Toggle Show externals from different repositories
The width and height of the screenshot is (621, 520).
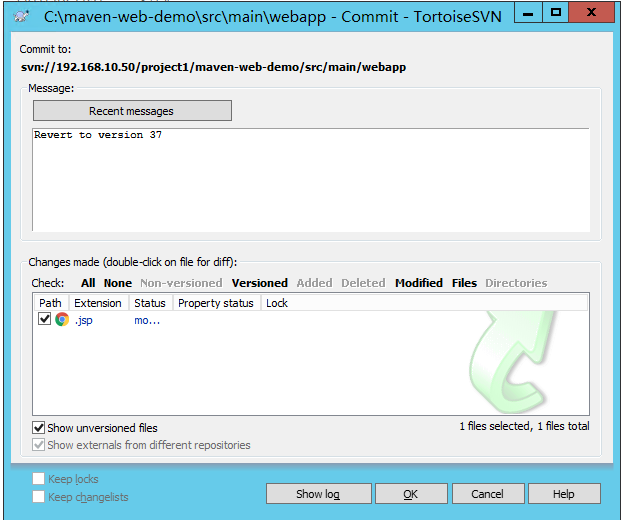tap(38, 445)
